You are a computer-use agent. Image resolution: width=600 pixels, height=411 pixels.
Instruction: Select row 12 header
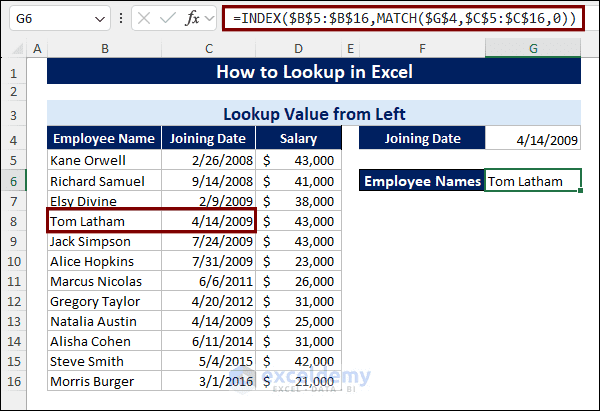coord(13,301)
